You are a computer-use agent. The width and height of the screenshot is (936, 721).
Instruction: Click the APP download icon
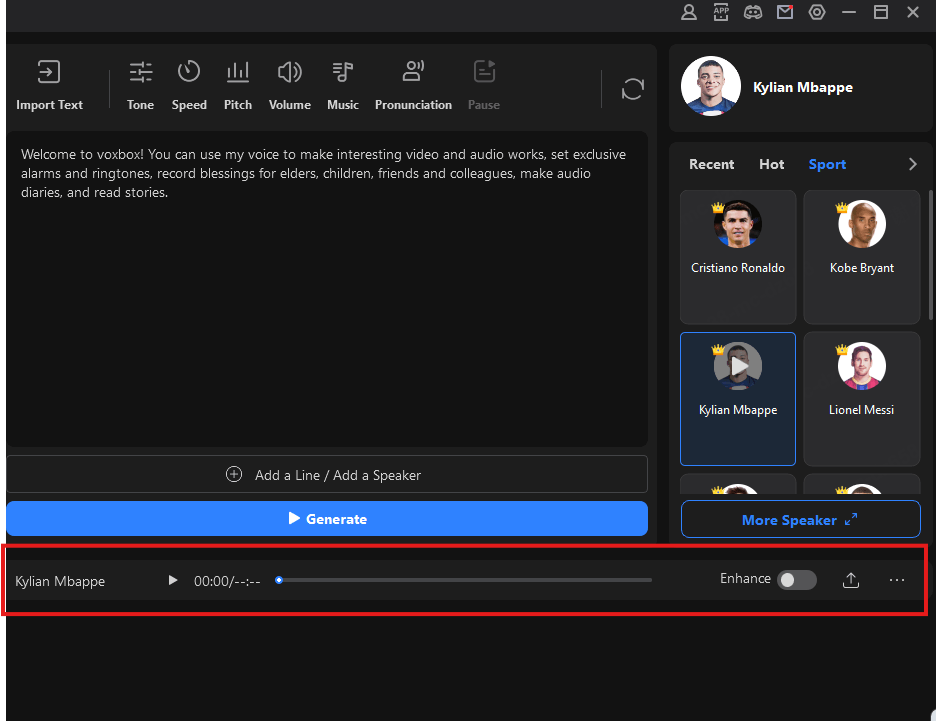point(721,12)
